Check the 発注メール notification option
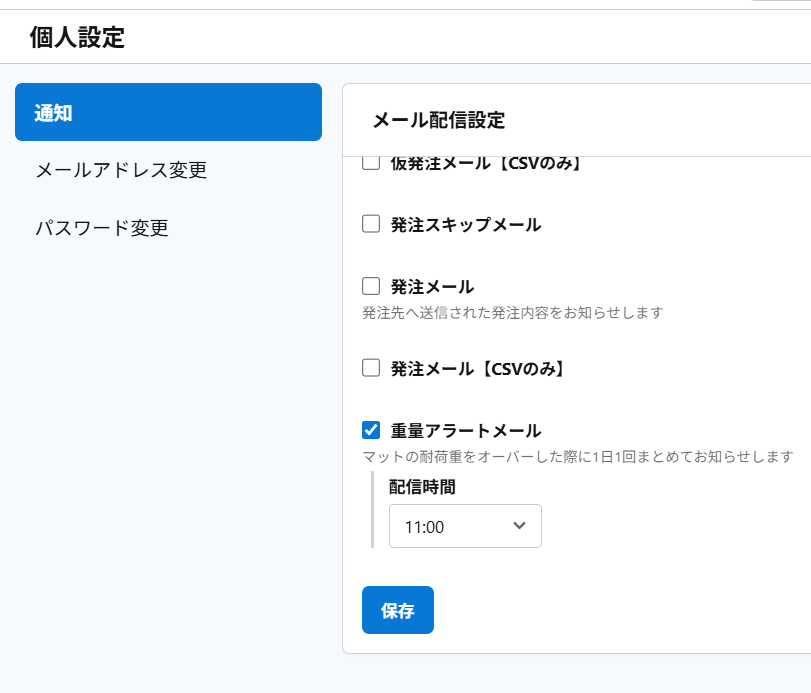 tap(371, 286)
